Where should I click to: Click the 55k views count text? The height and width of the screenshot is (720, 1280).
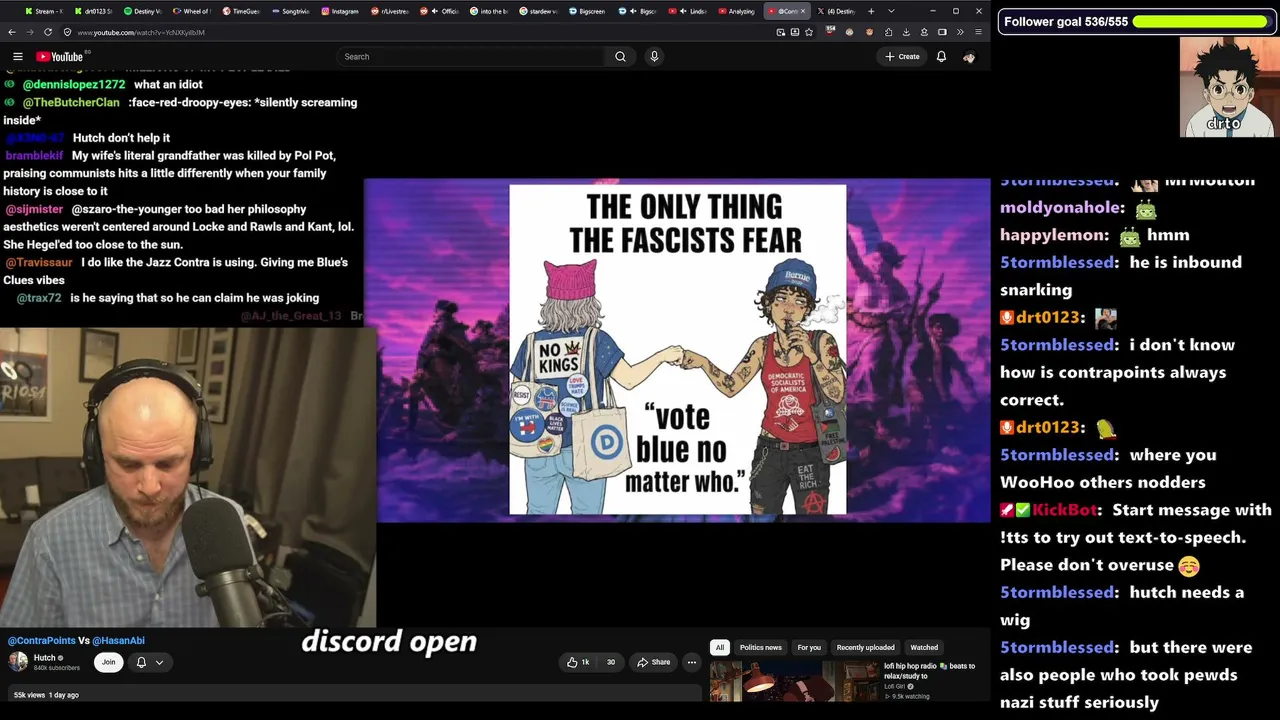point(30,695)
